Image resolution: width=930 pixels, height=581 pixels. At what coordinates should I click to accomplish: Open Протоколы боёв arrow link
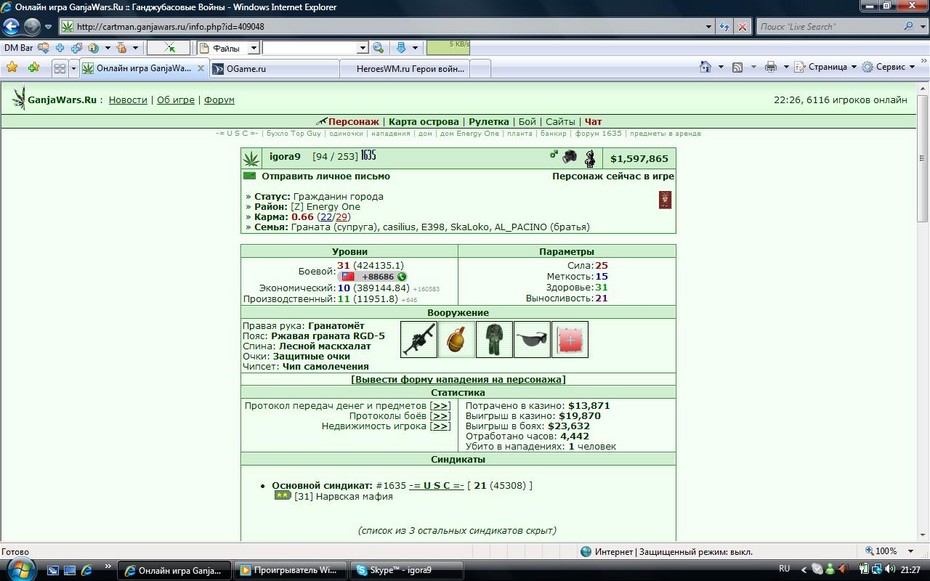(439, 416)
